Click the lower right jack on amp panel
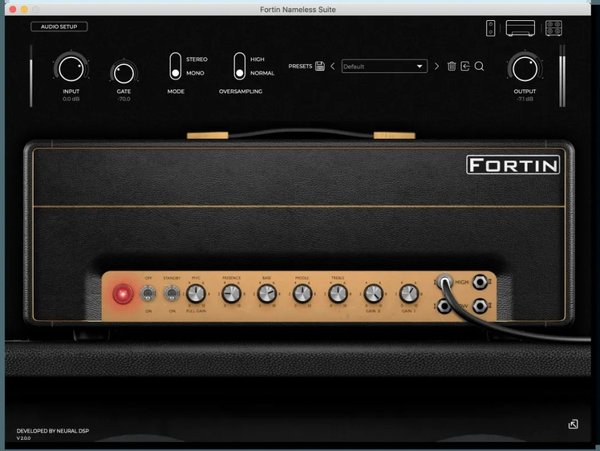Image resolution: width=600 pixels, height=451 pixels. point(480,306)
